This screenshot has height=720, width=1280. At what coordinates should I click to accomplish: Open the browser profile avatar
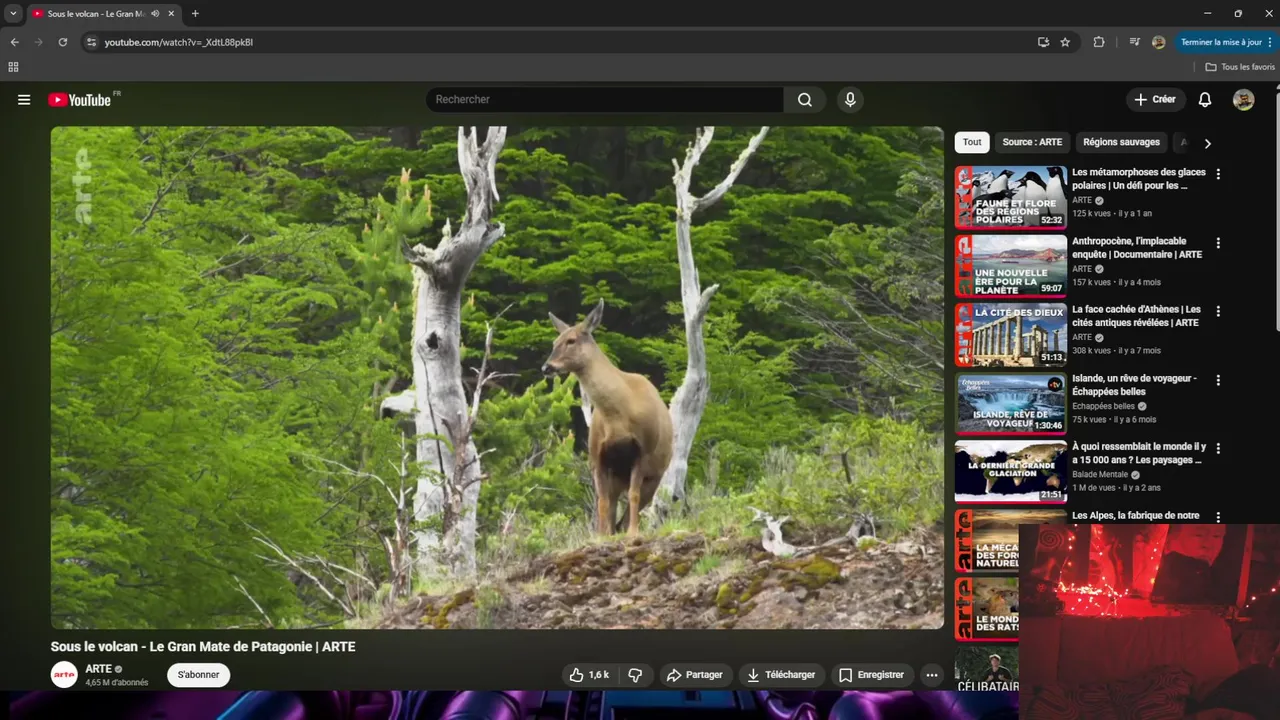tap(1158, 42)
